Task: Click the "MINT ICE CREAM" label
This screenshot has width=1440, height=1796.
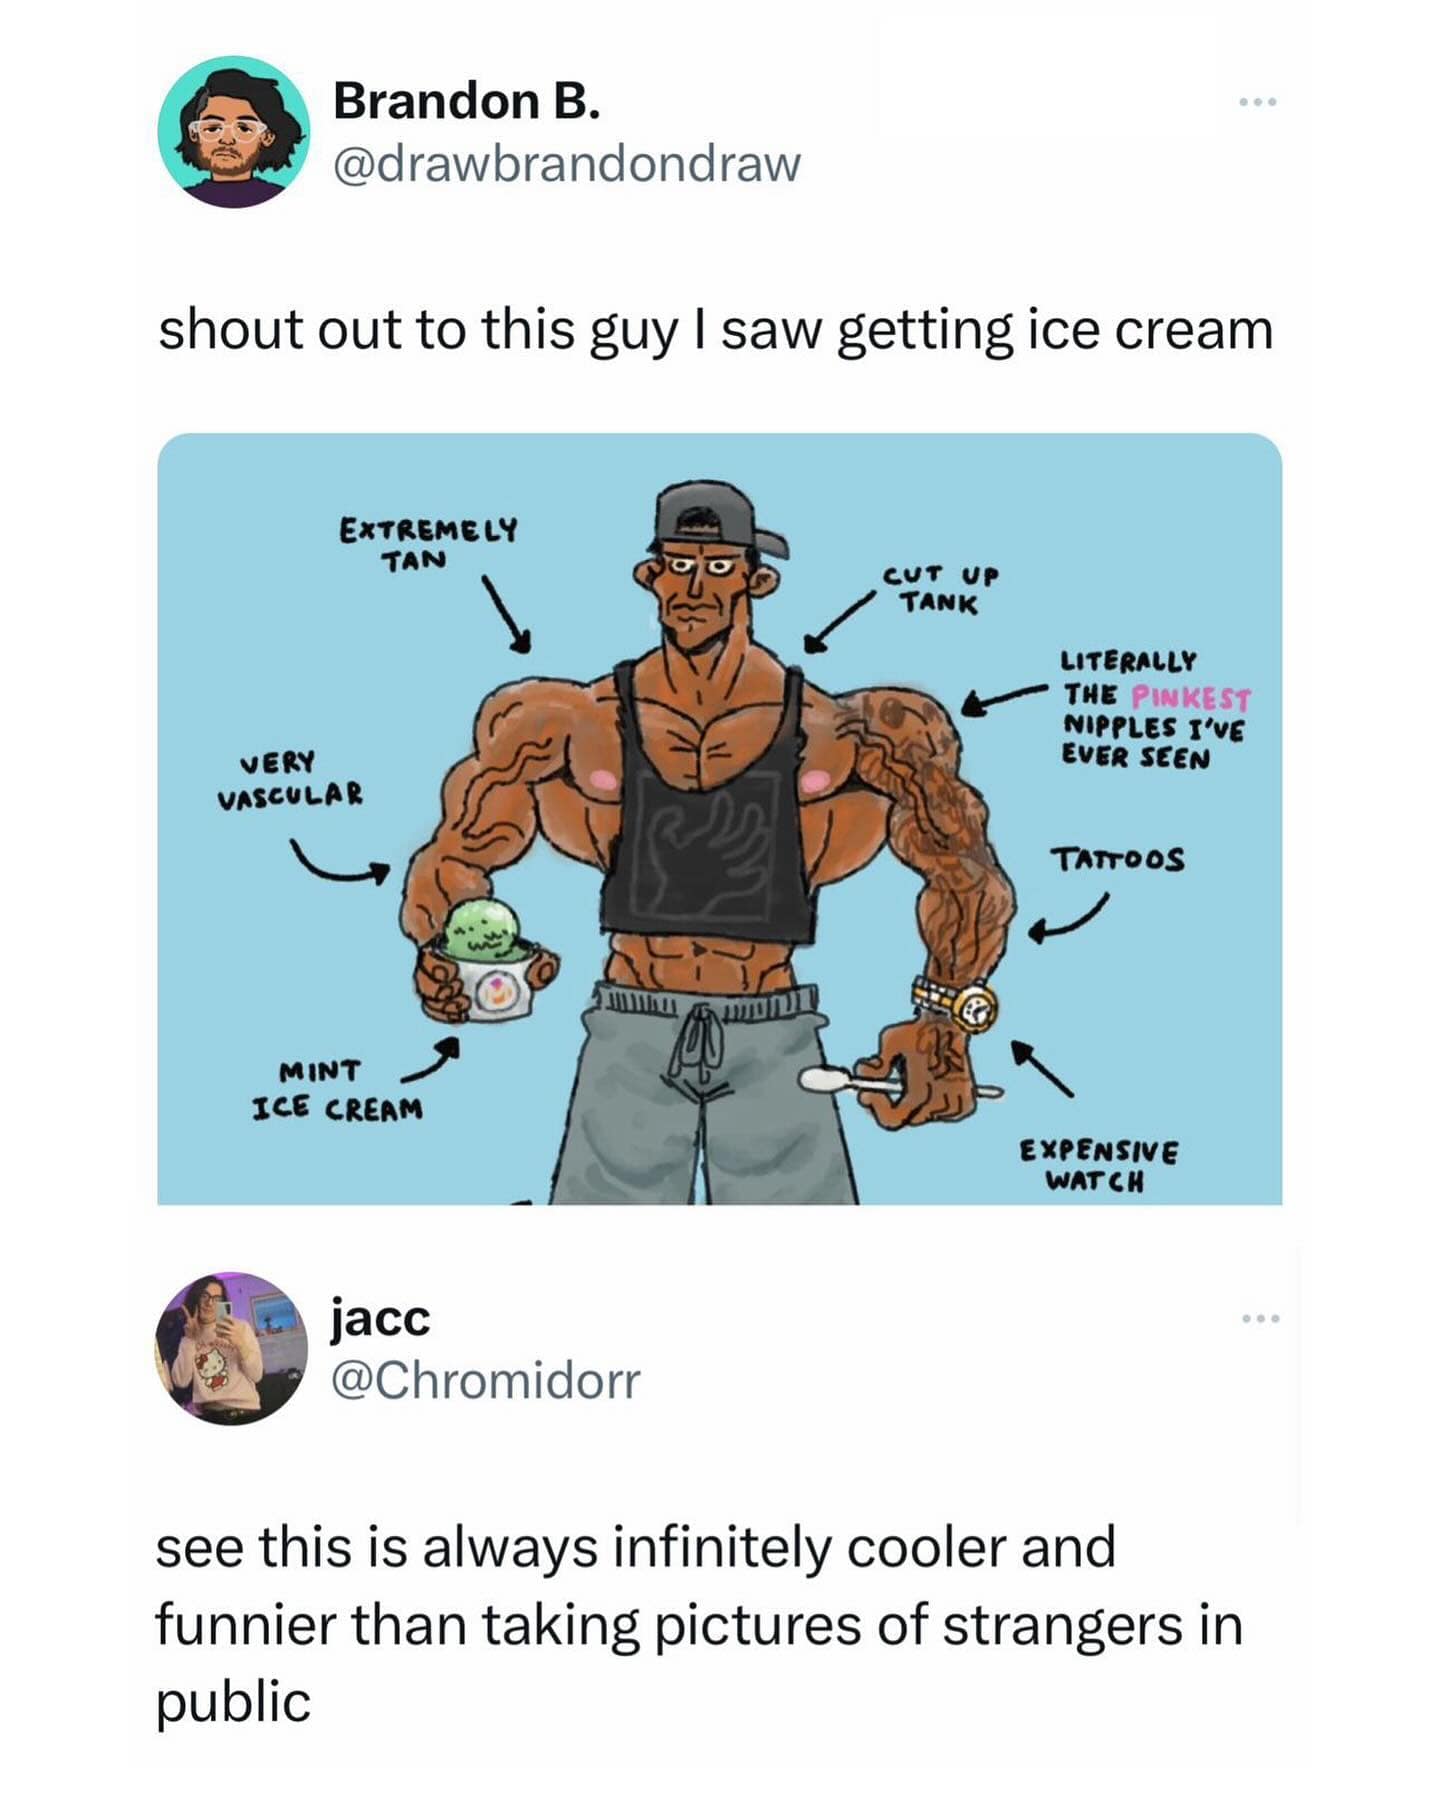Action: click(x=337, y=1091)
